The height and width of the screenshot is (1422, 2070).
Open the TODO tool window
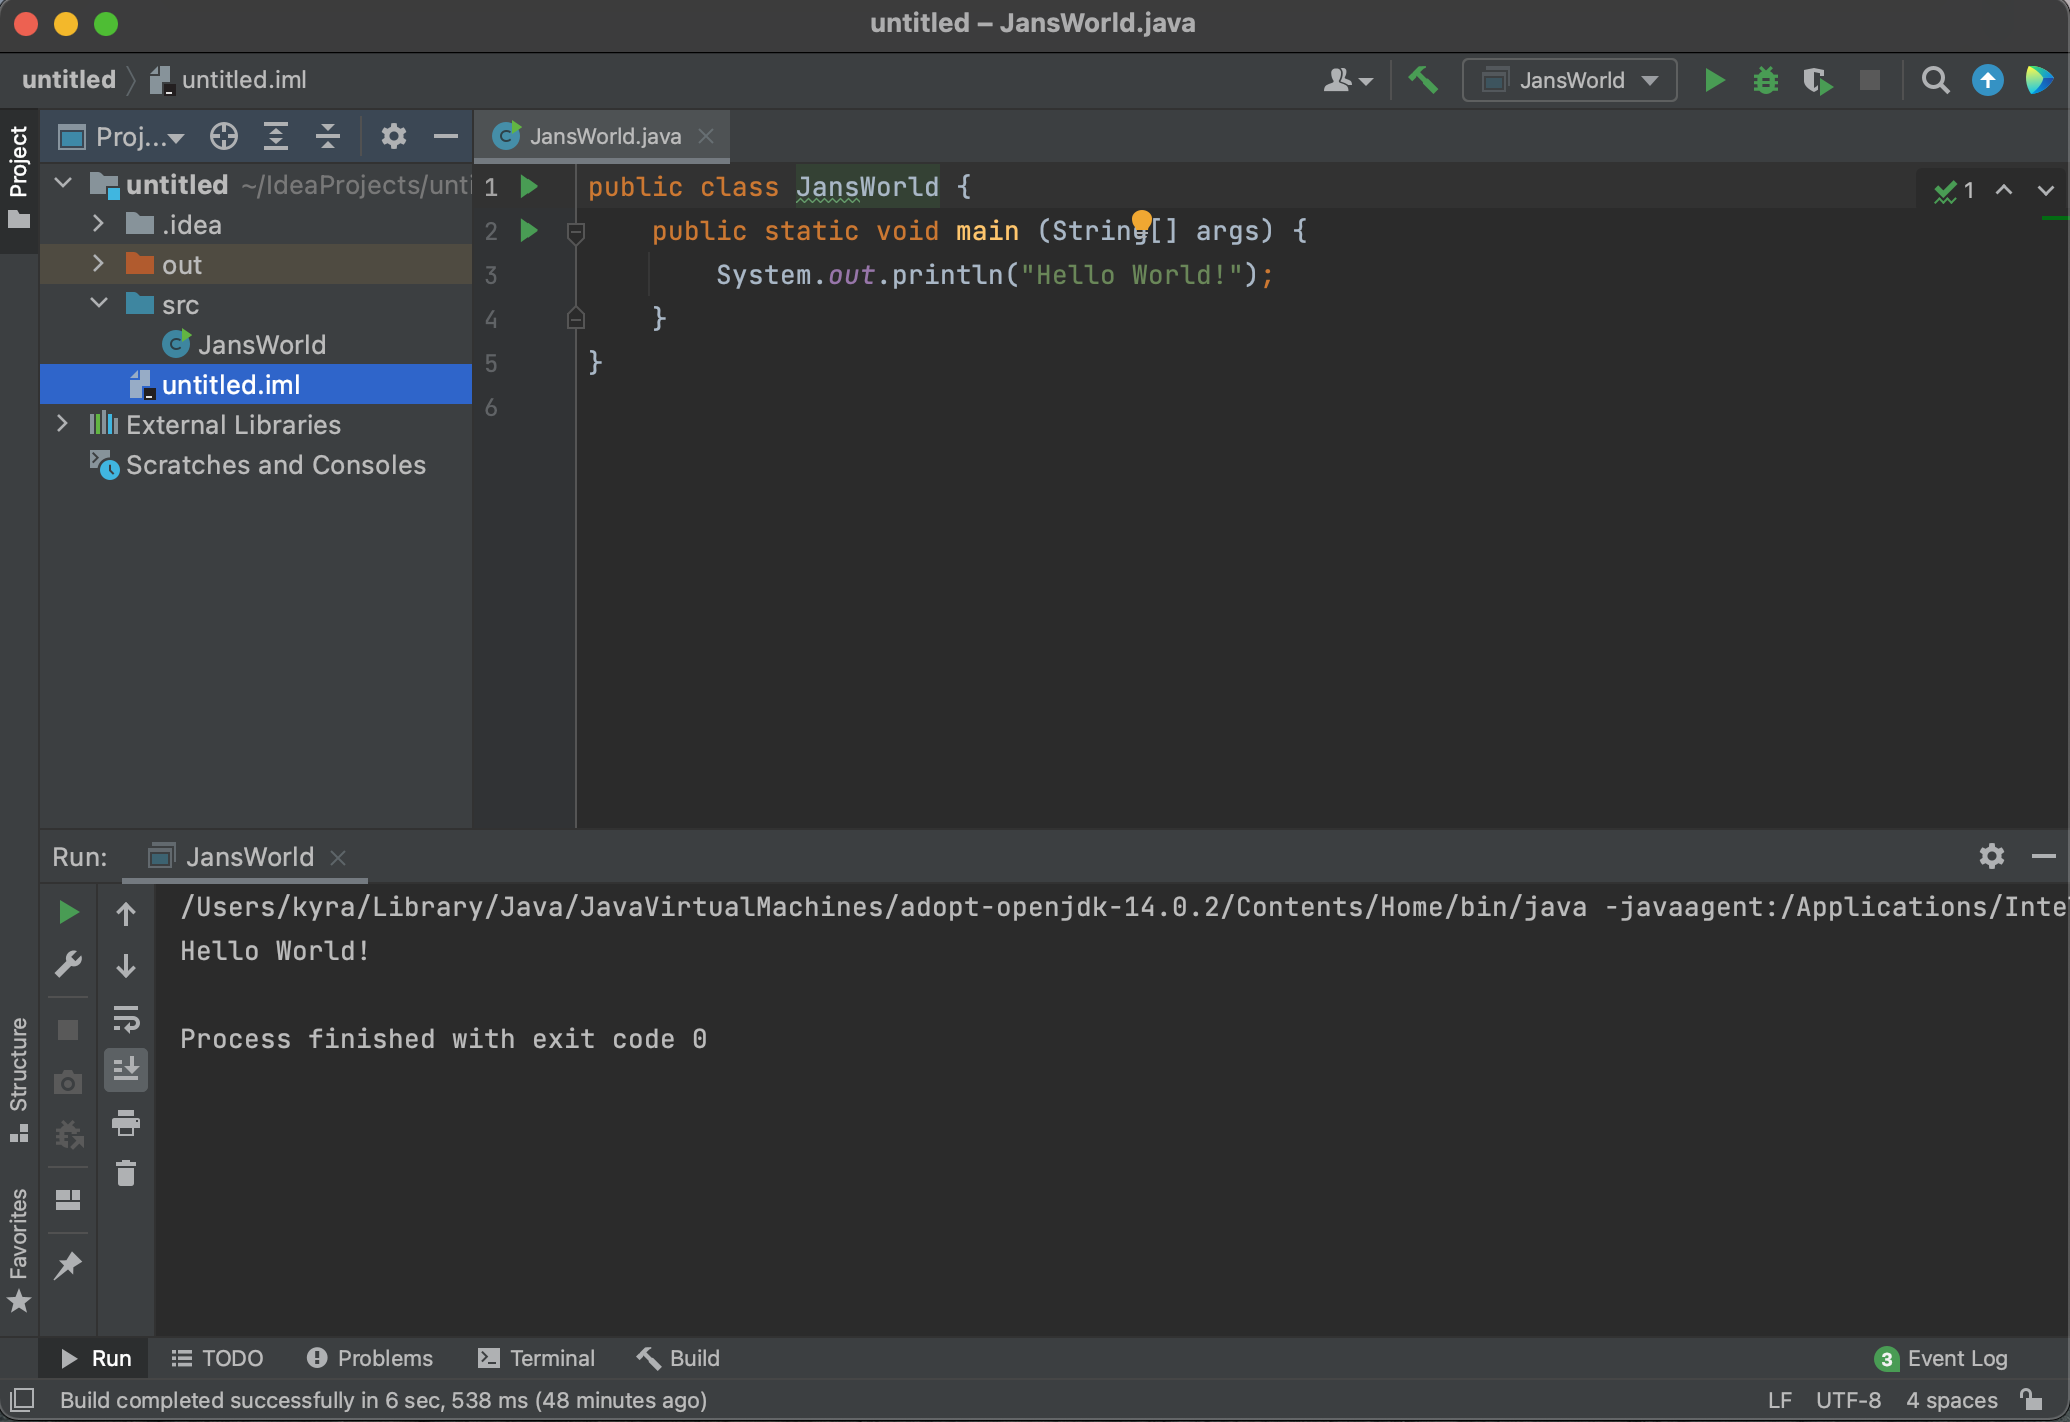217,1358
